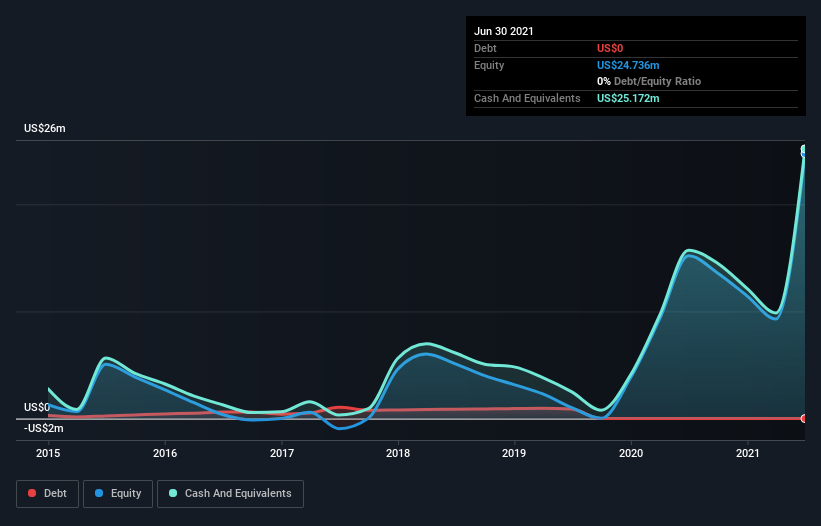Image resolution: width=821 pixels, height=526 pixels.
Task: Click the Jun 30 2021 tooltip date
Action: coord(504,31)
